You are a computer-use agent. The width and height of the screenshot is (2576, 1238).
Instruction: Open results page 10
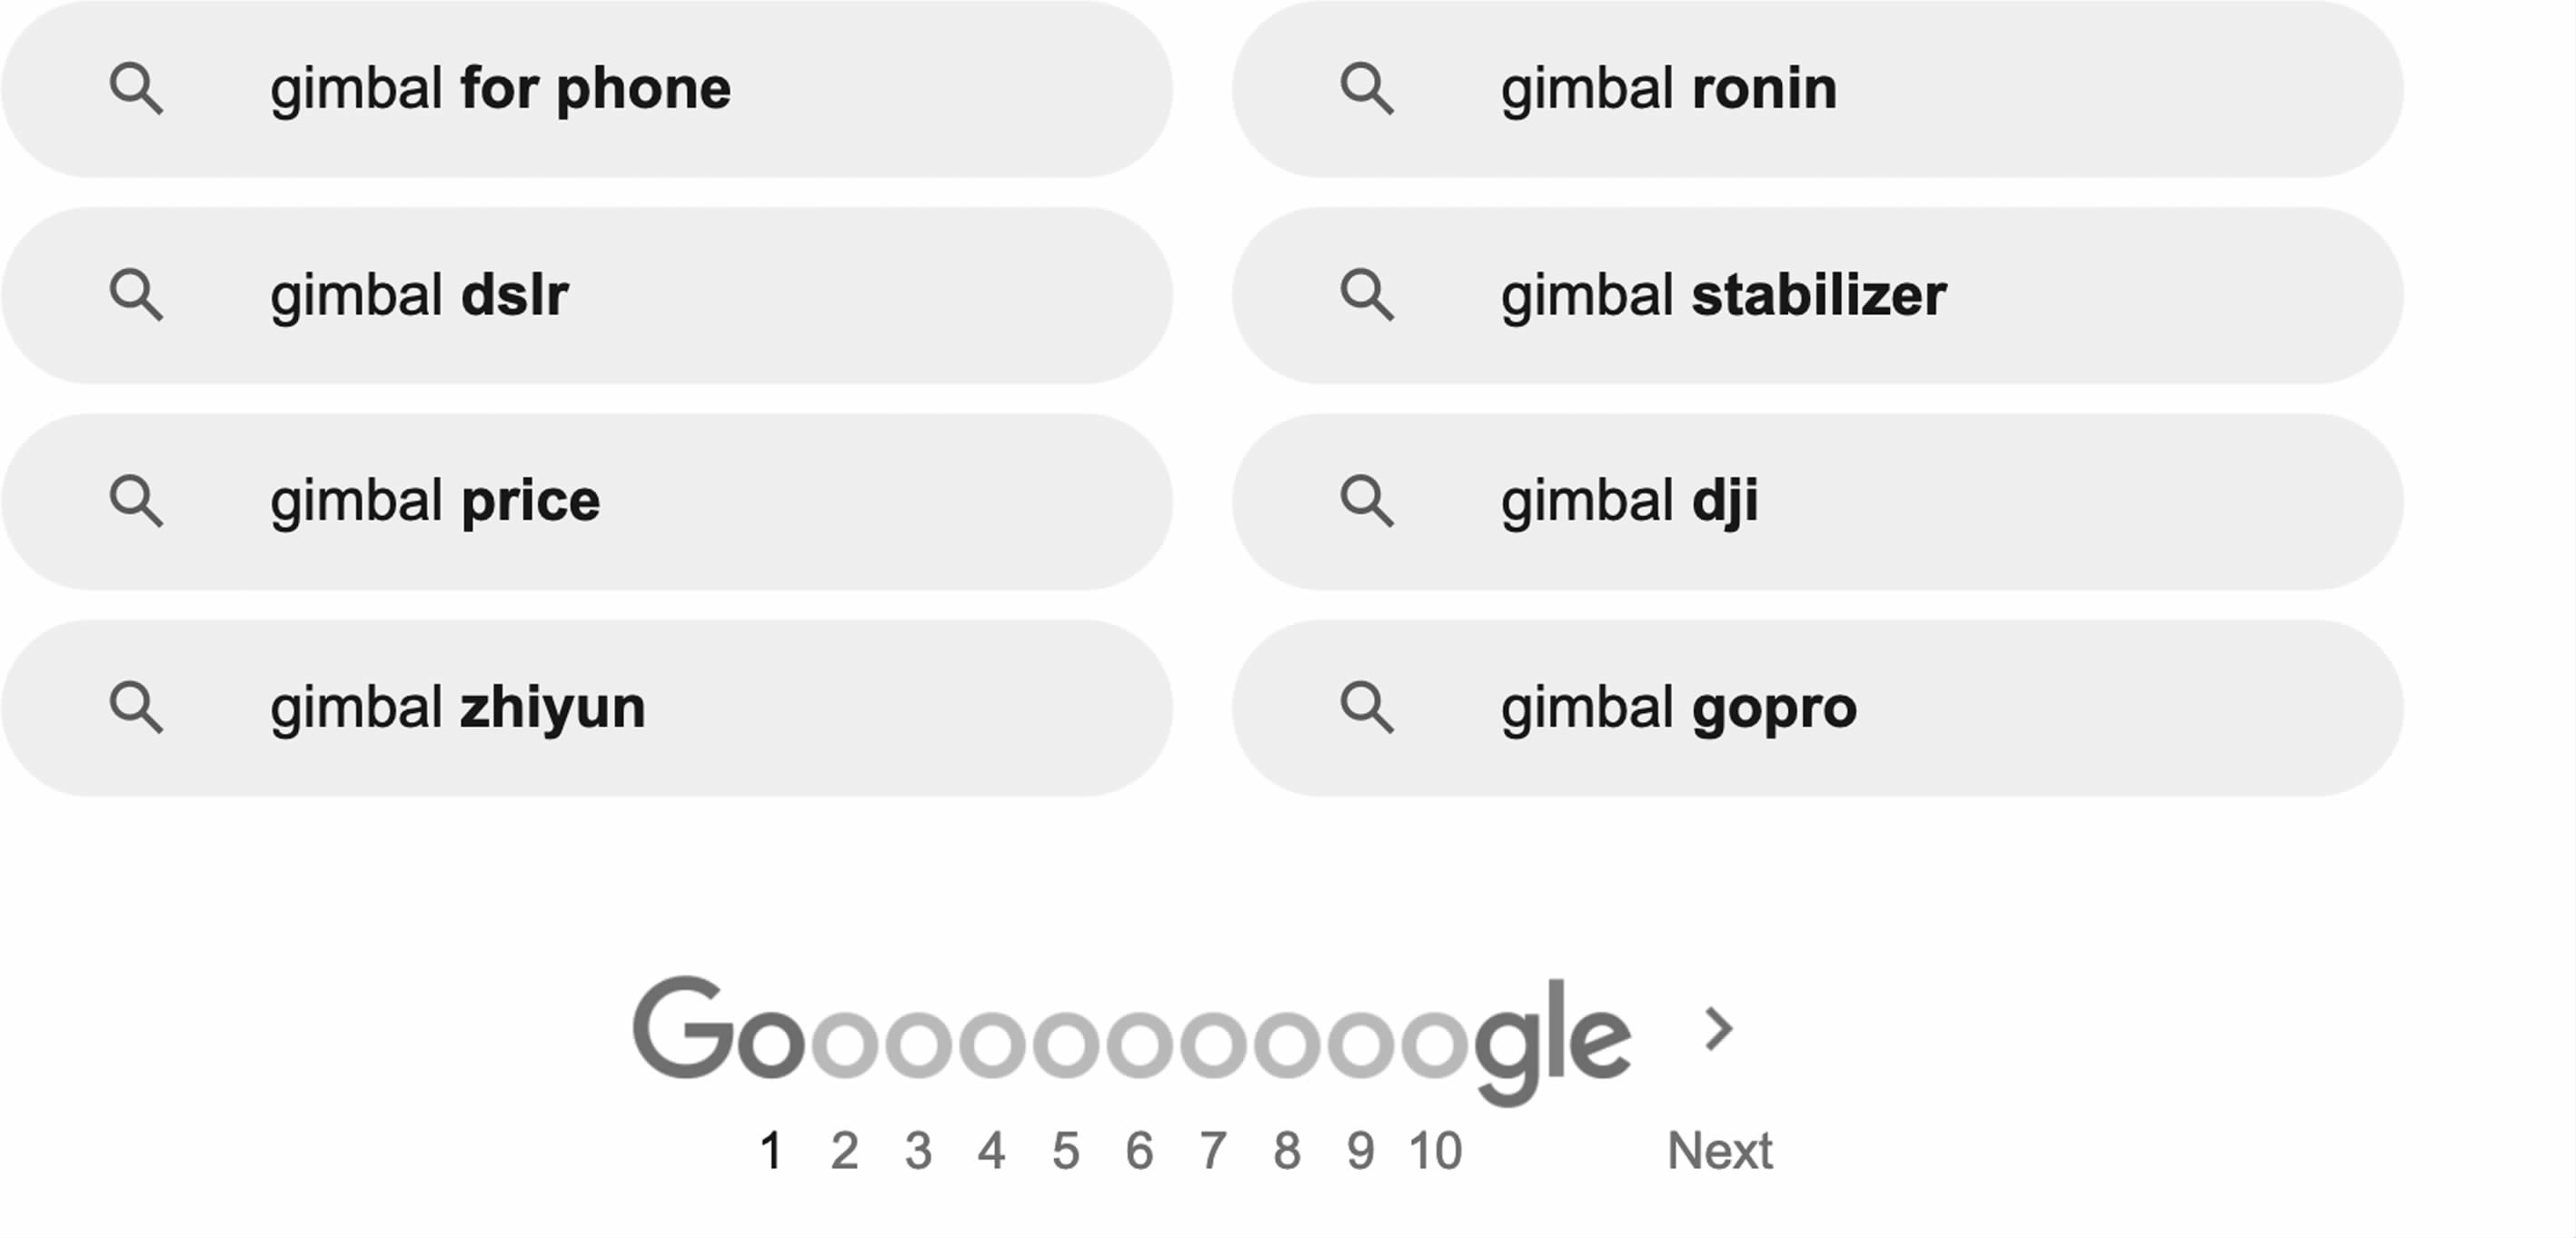[1435, 1151]
